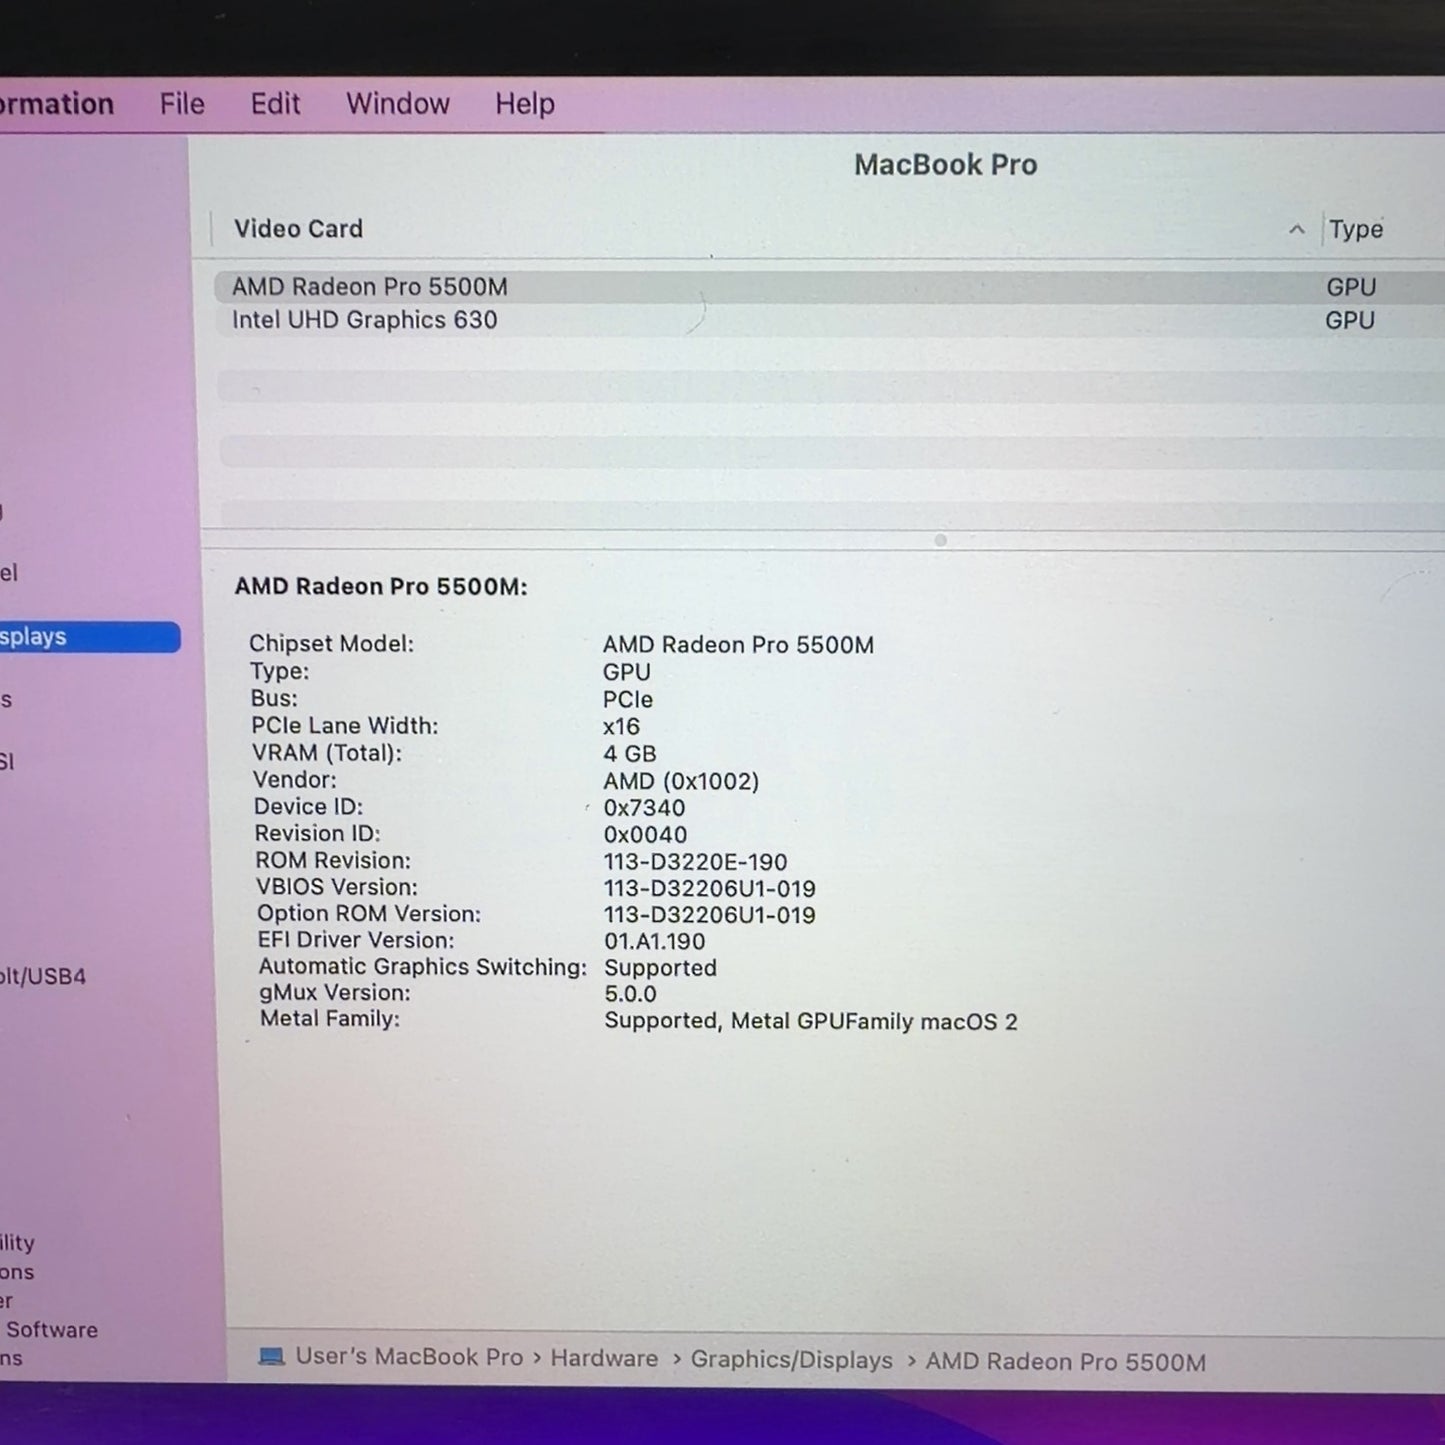Click the Automatic Graphics Switching Supported value
The height and width of the screenshot is (1445, 1445).
[x=660, y=968]
